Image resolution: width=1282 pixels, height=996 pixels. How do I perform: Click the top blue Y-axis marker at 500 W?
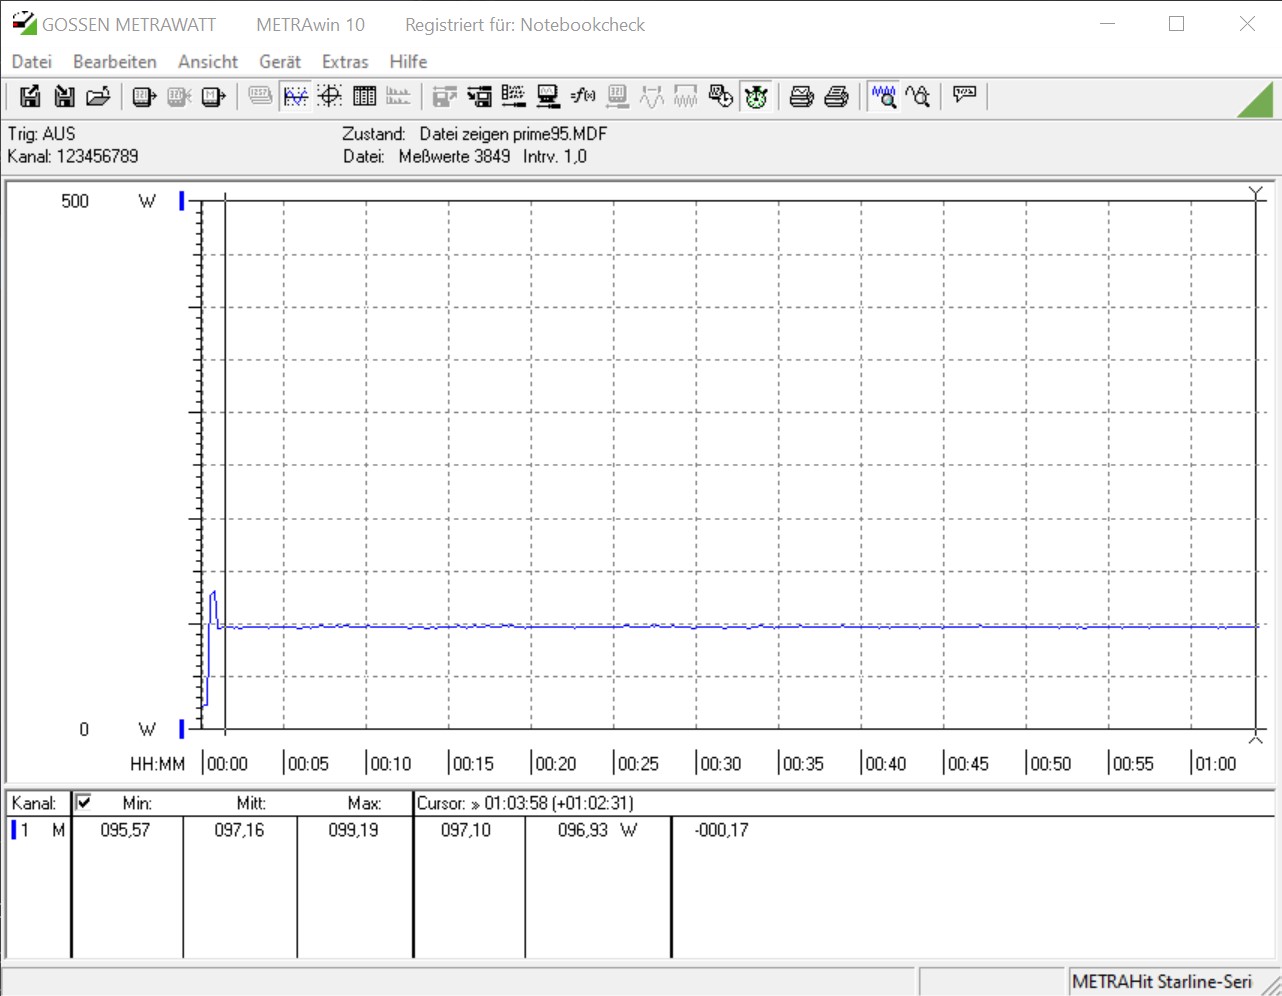[x=182, y=201]
